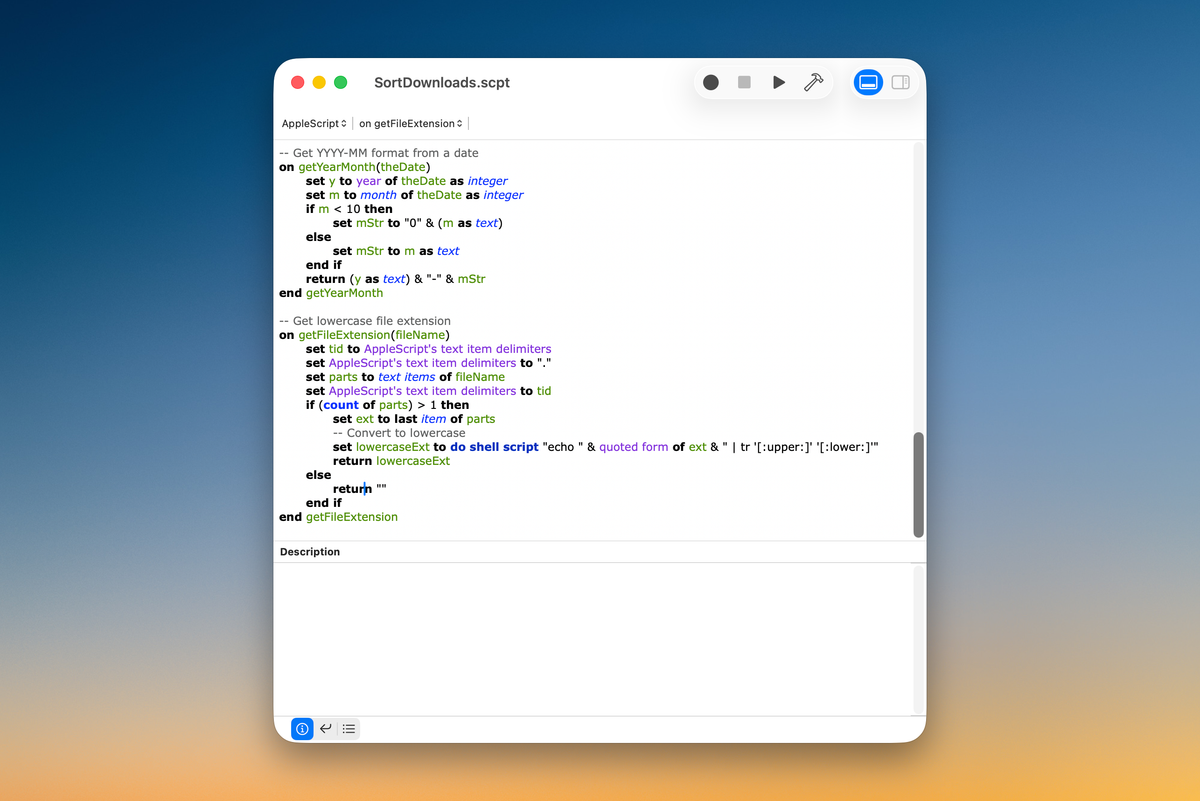Click the code editor vertical scrollbar thumb
The width and height of the screenshot is (1200, 801).
pos(918,485)
